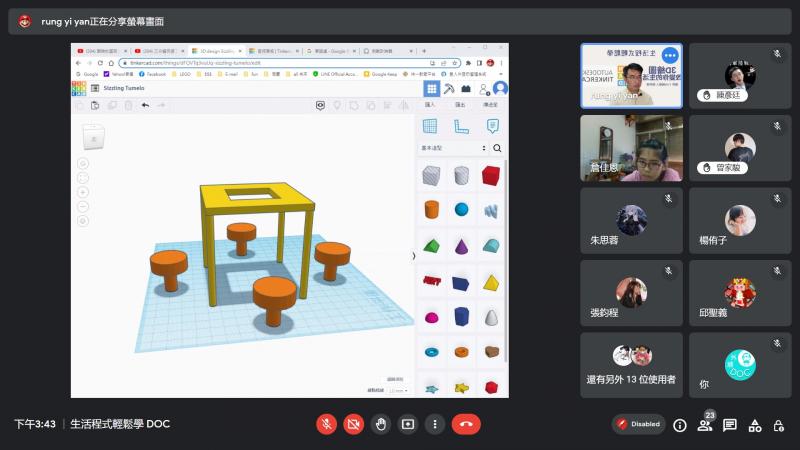The width and height of the screenshot is (800, 450).
Task: Open the meeting details info icon
Action: point(680,425)
